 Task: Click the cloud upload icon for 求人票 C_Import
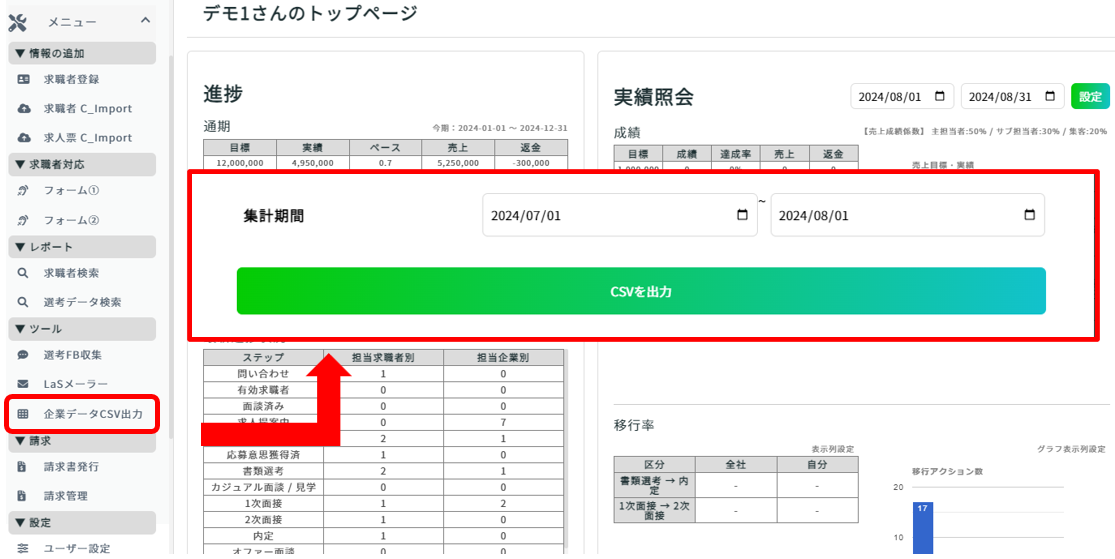(x=23, y=137)
